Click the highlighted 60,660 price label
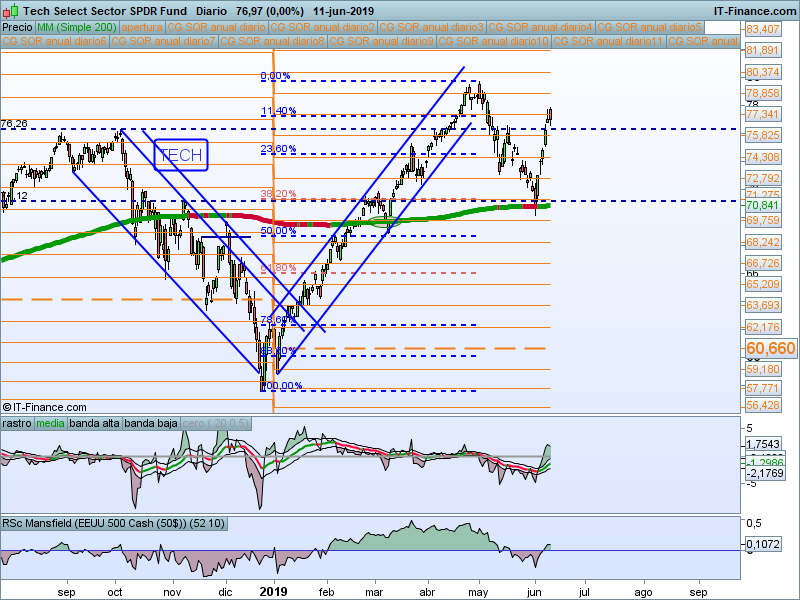Image resolution: width=800 pixels, height=600 pixels. [771, 348]
